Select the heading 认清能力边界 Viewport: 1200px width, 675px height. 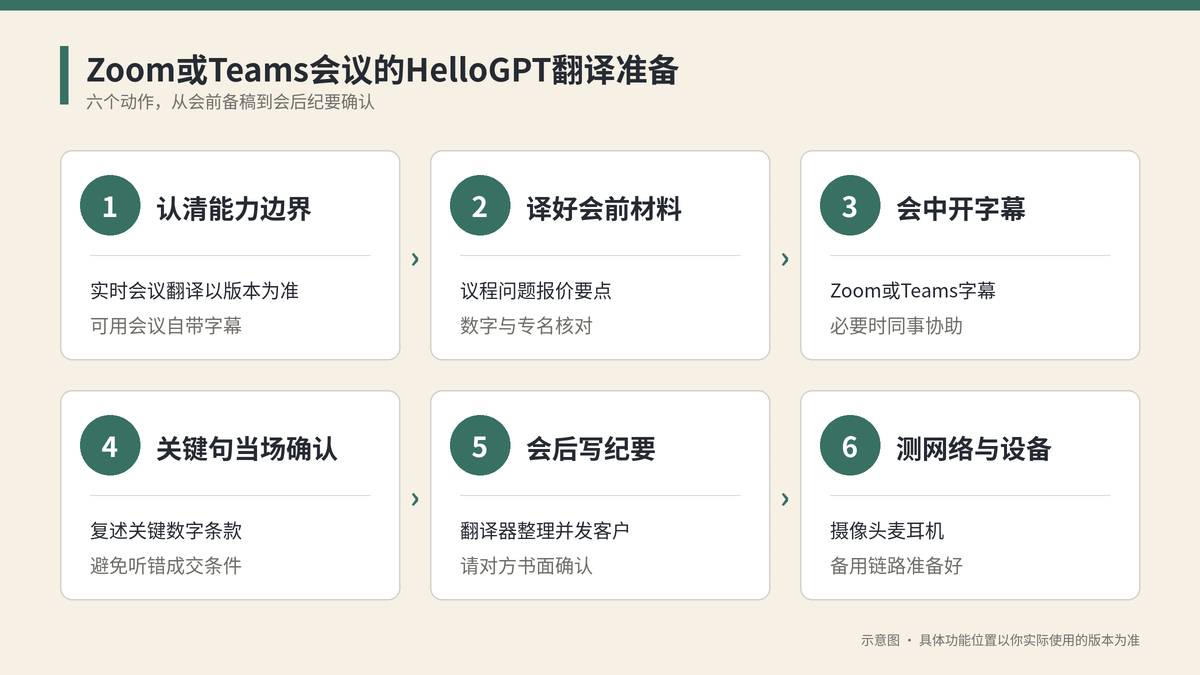pos(234,208)
